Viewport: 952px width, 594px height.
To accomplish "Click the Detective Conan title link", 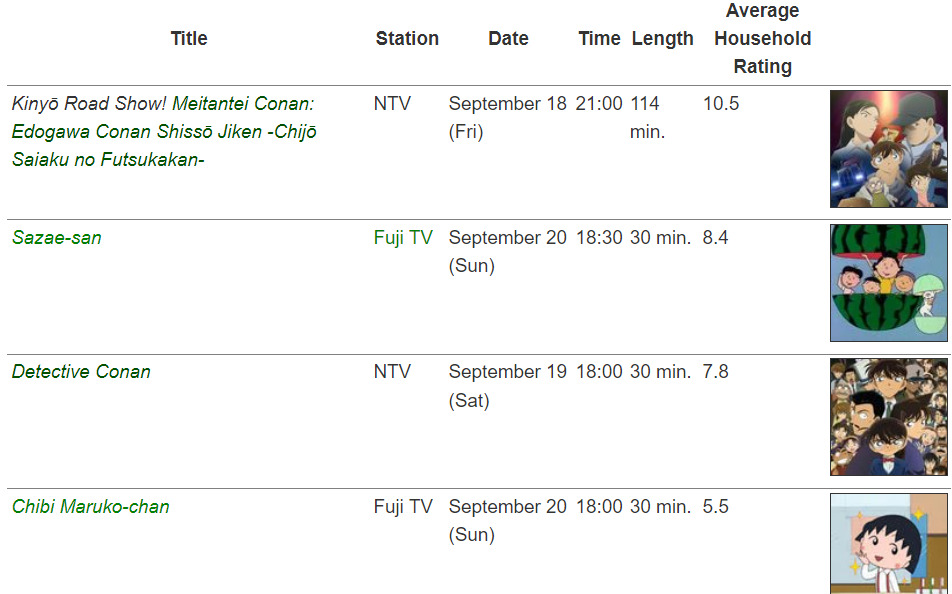I will pos(81,372).
